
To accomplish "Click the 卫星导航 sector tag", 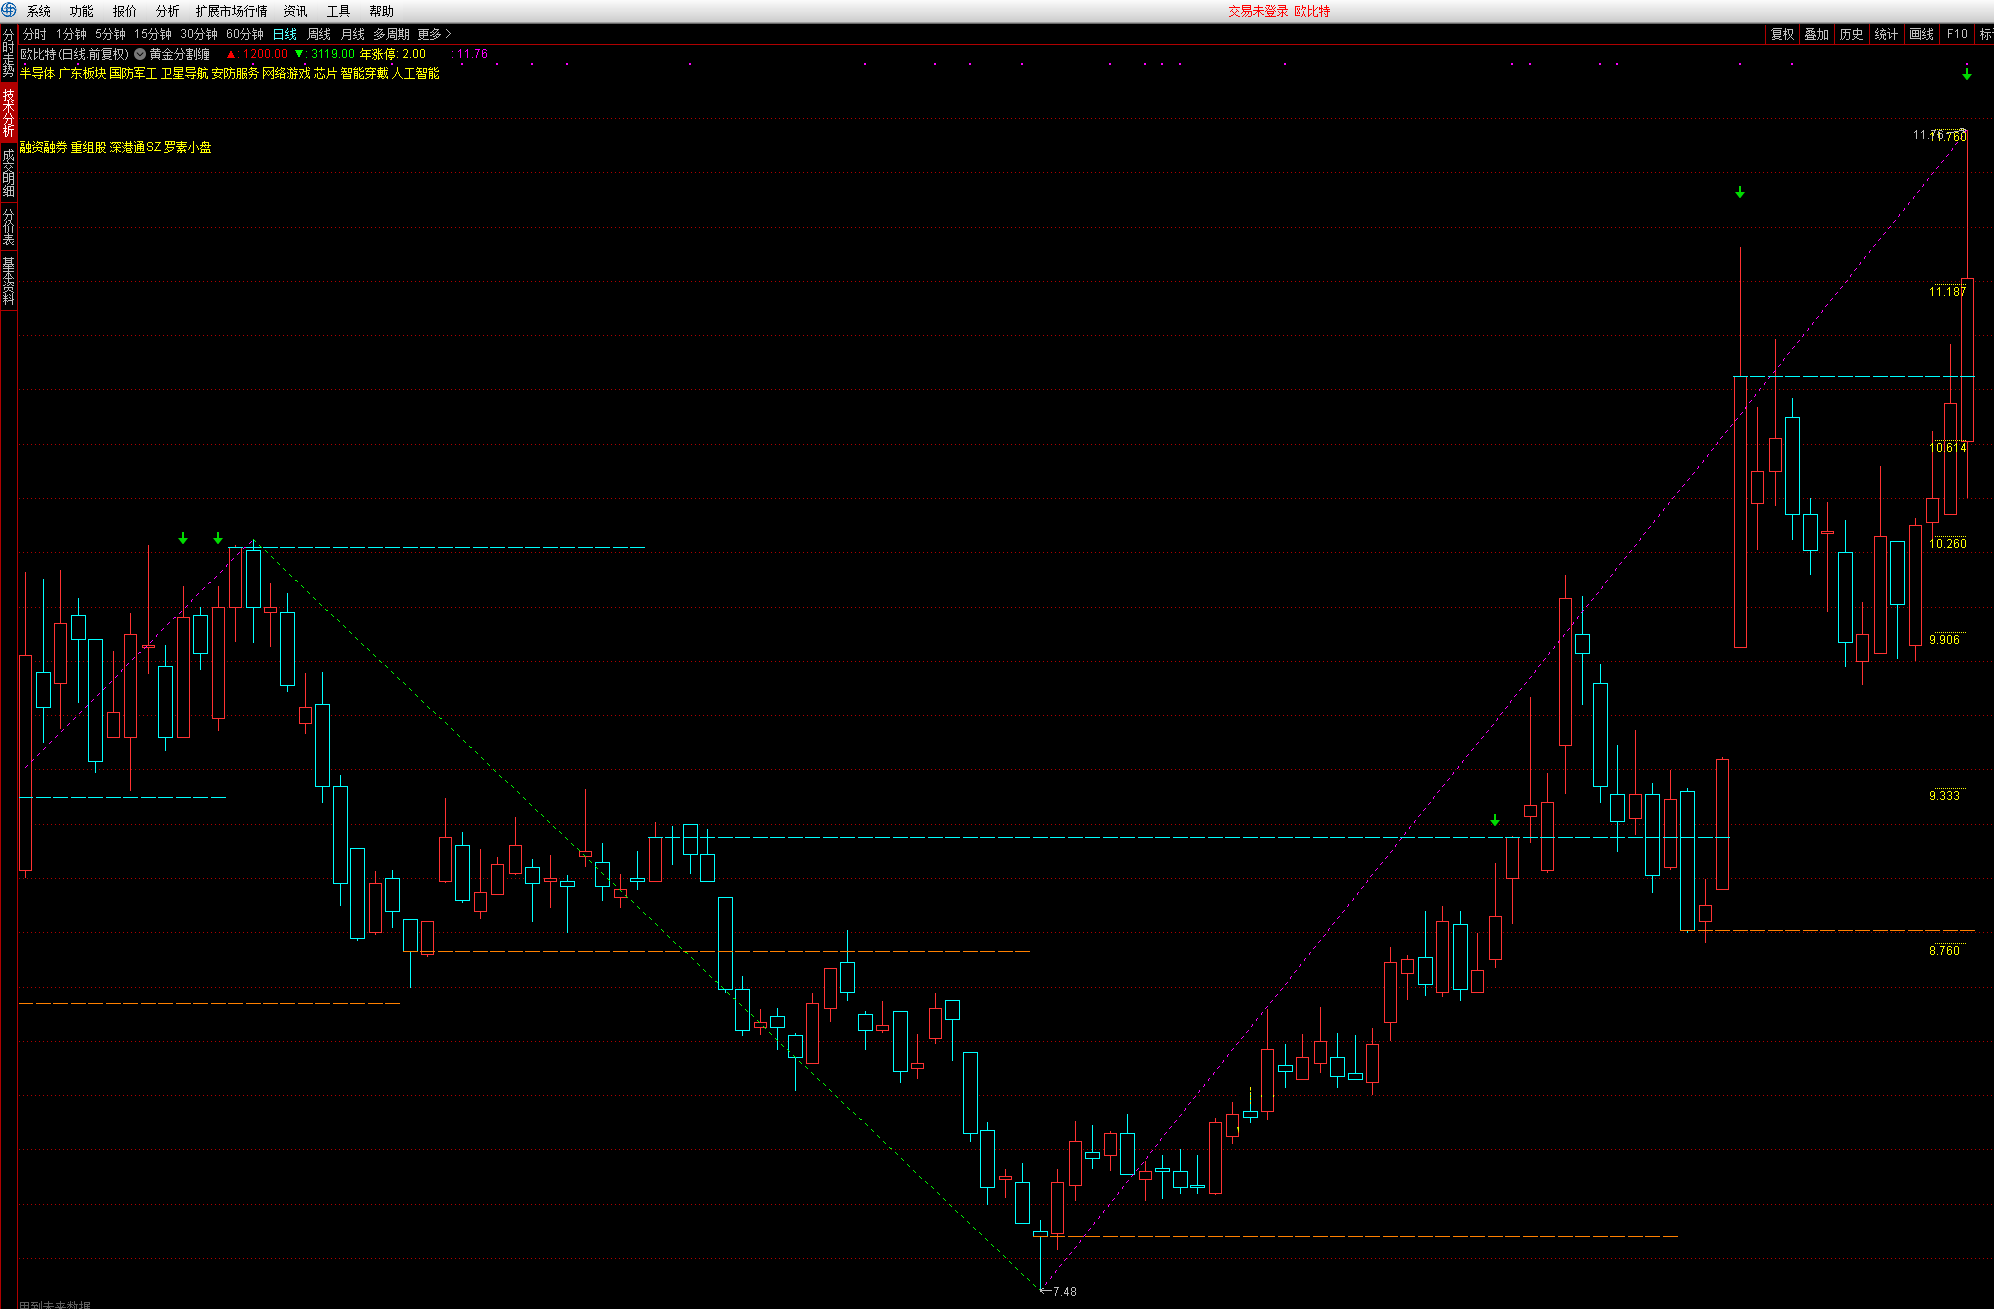I will (x=184, y=73).
